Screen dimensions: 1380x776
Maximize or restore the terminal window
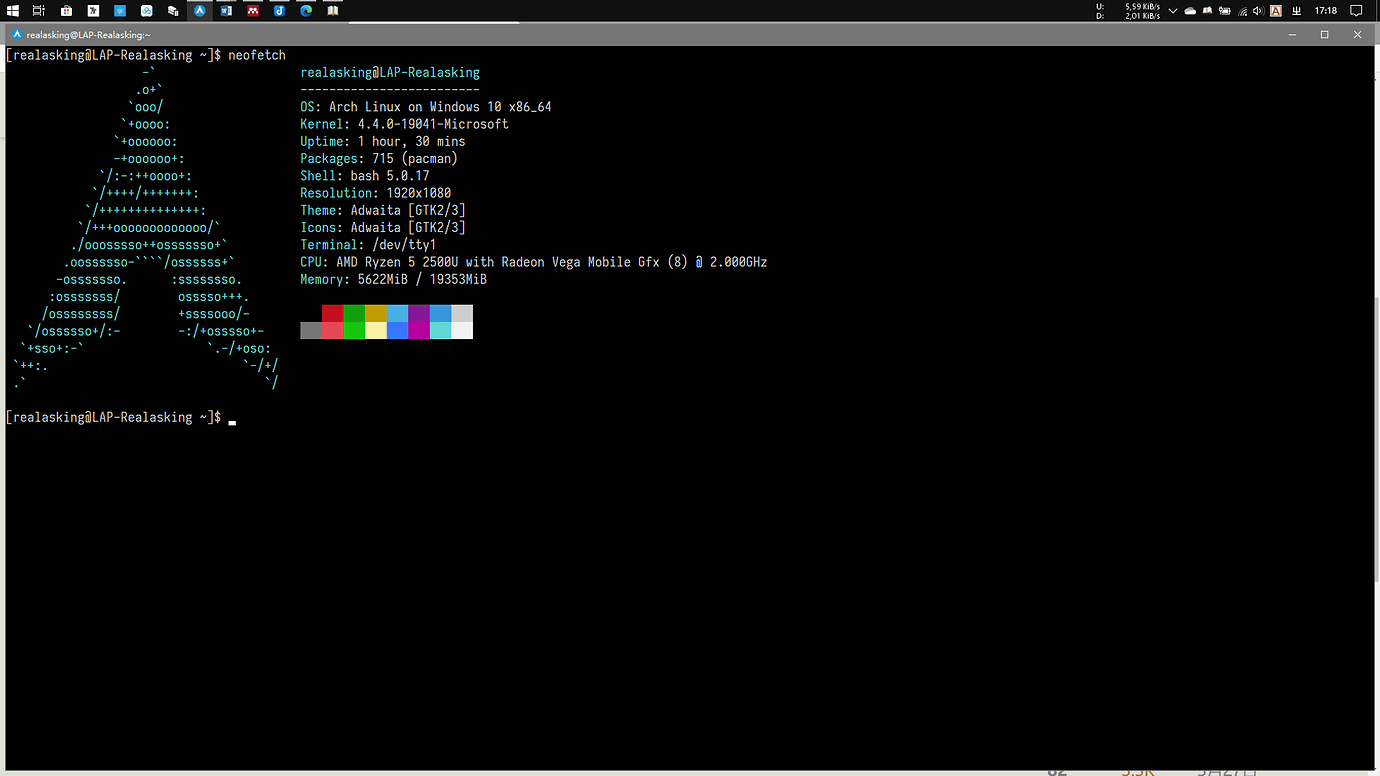pyautogui.click(x=1324, y=34)
